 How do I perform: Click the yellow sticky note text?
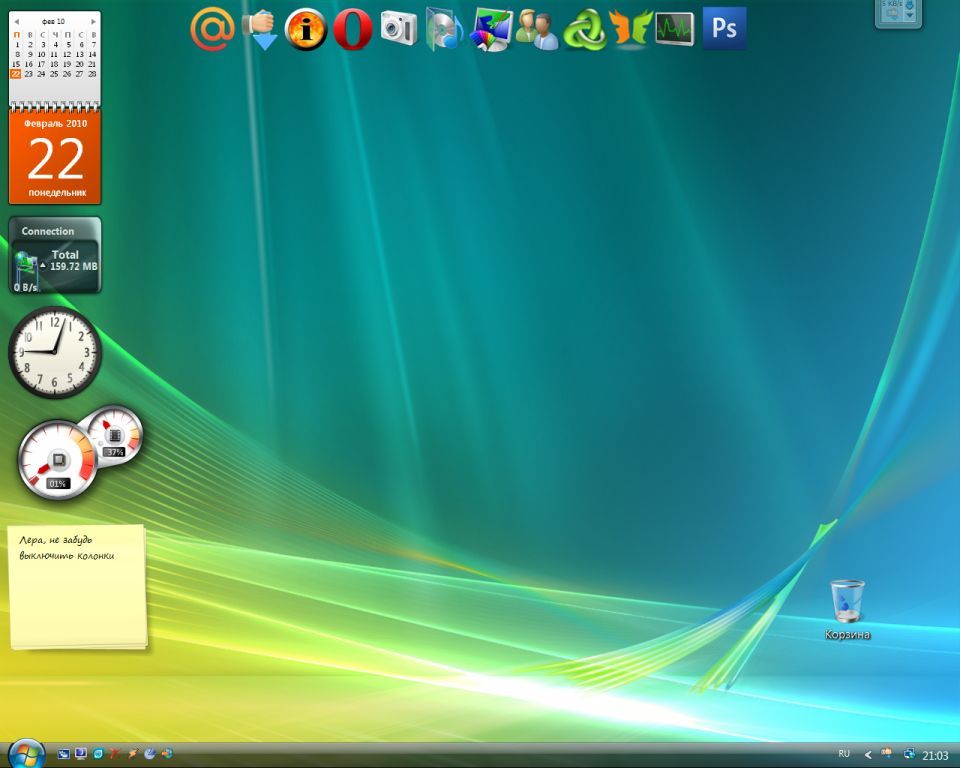point(67,548)
